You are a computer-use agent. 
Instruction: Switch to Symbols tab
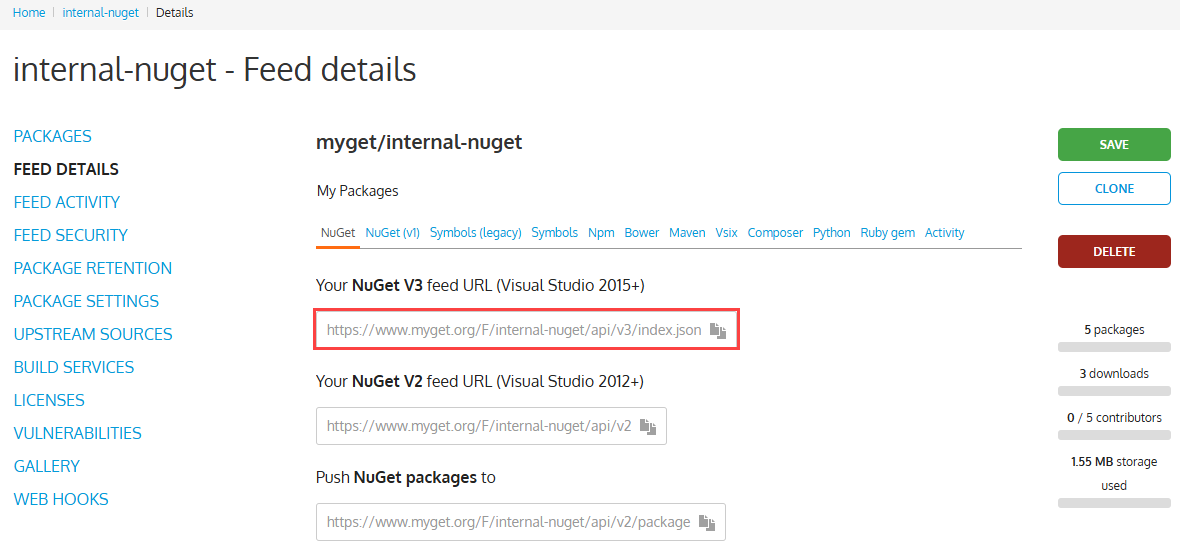tap(555, 233)
